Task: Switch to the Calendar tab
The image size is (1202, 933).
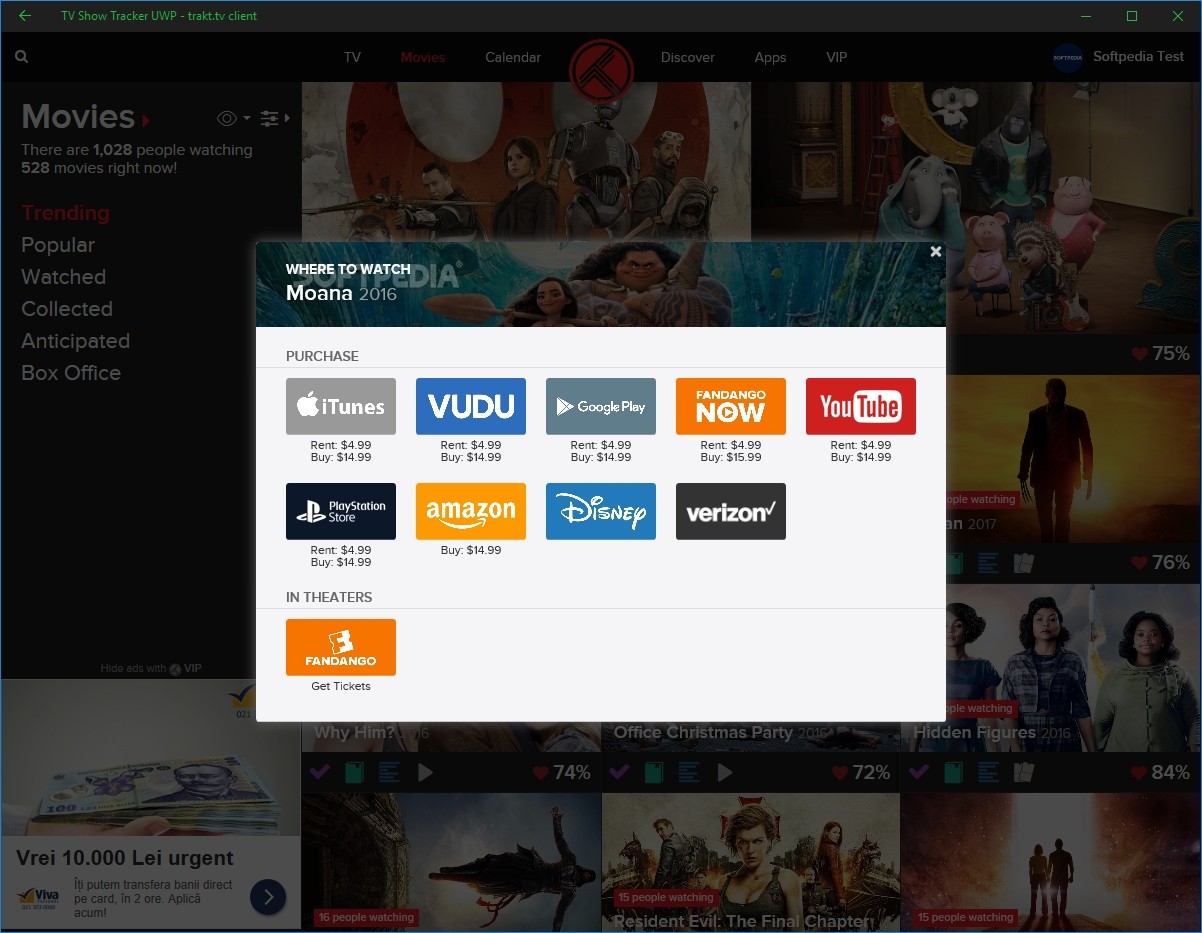Action: pyautogui.click(x=513, y=57)
